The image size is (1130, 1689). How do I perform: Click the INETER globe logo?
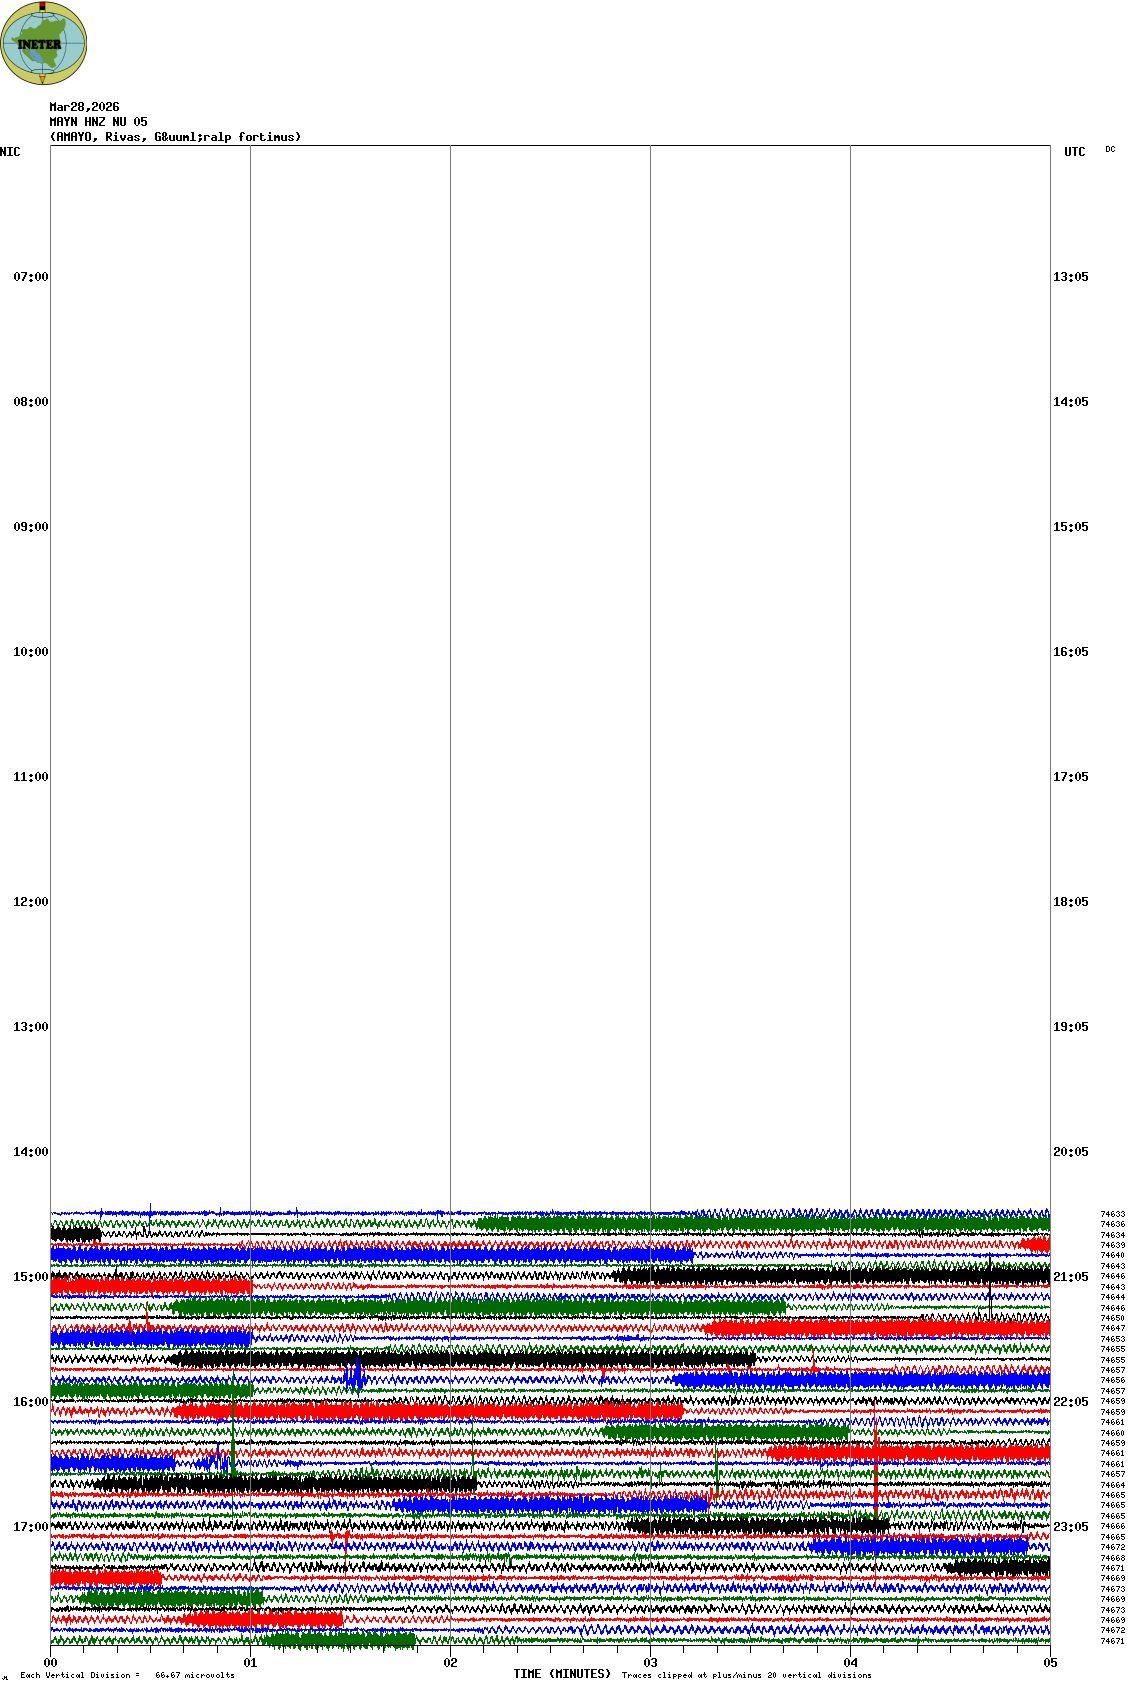[43, 43]
